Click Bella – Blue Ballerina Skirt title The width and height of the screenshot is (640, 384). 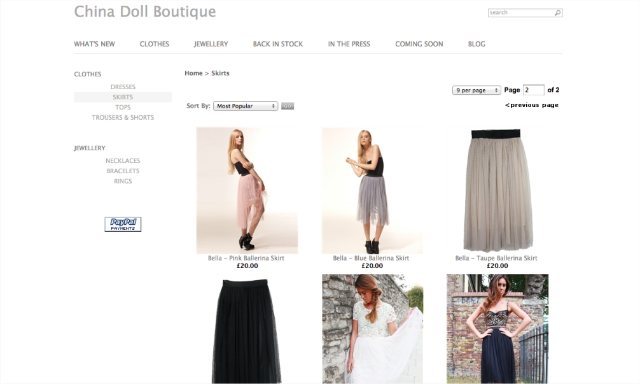(371, 258)
